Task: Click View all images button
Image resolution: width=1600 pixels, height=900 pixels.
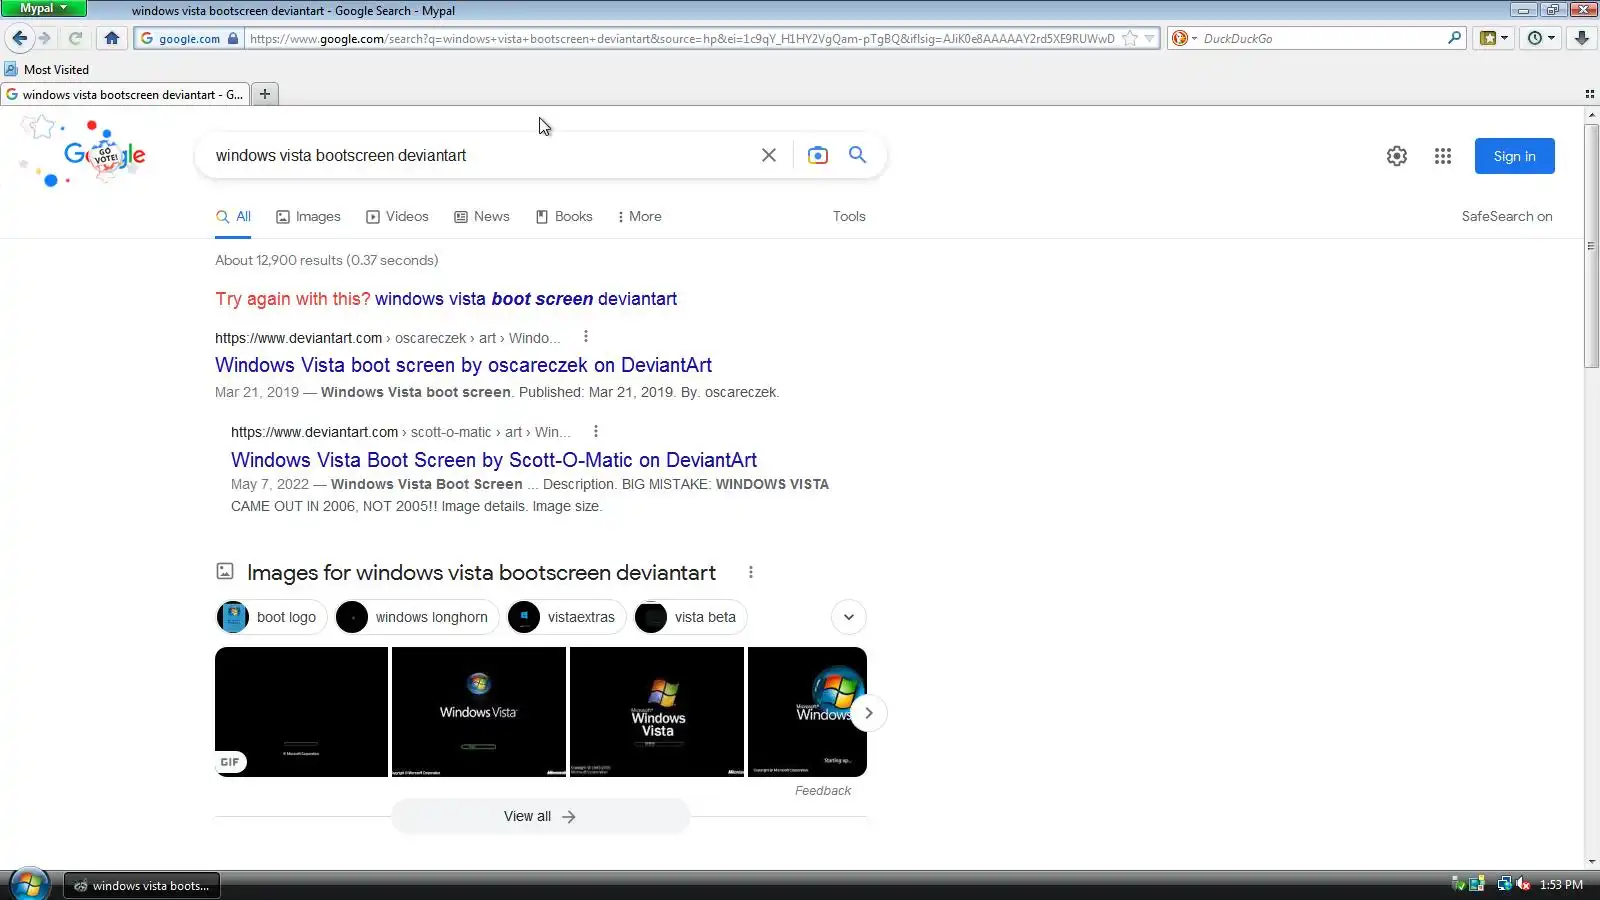Action: point(540,816)
